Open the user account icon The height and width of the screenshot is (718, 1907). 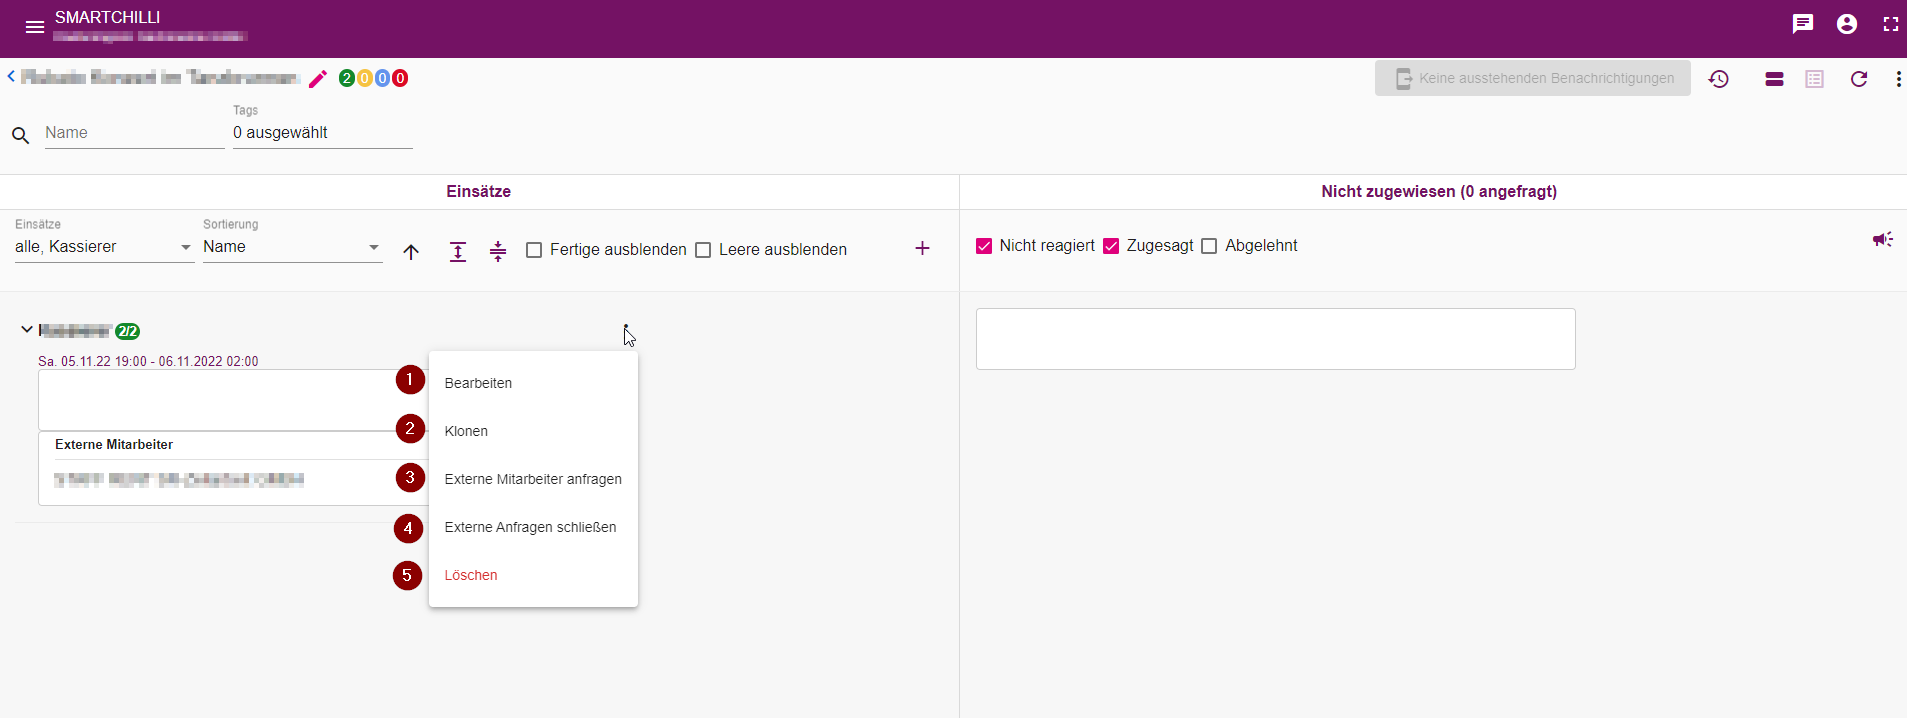(x=1847, y=24)
